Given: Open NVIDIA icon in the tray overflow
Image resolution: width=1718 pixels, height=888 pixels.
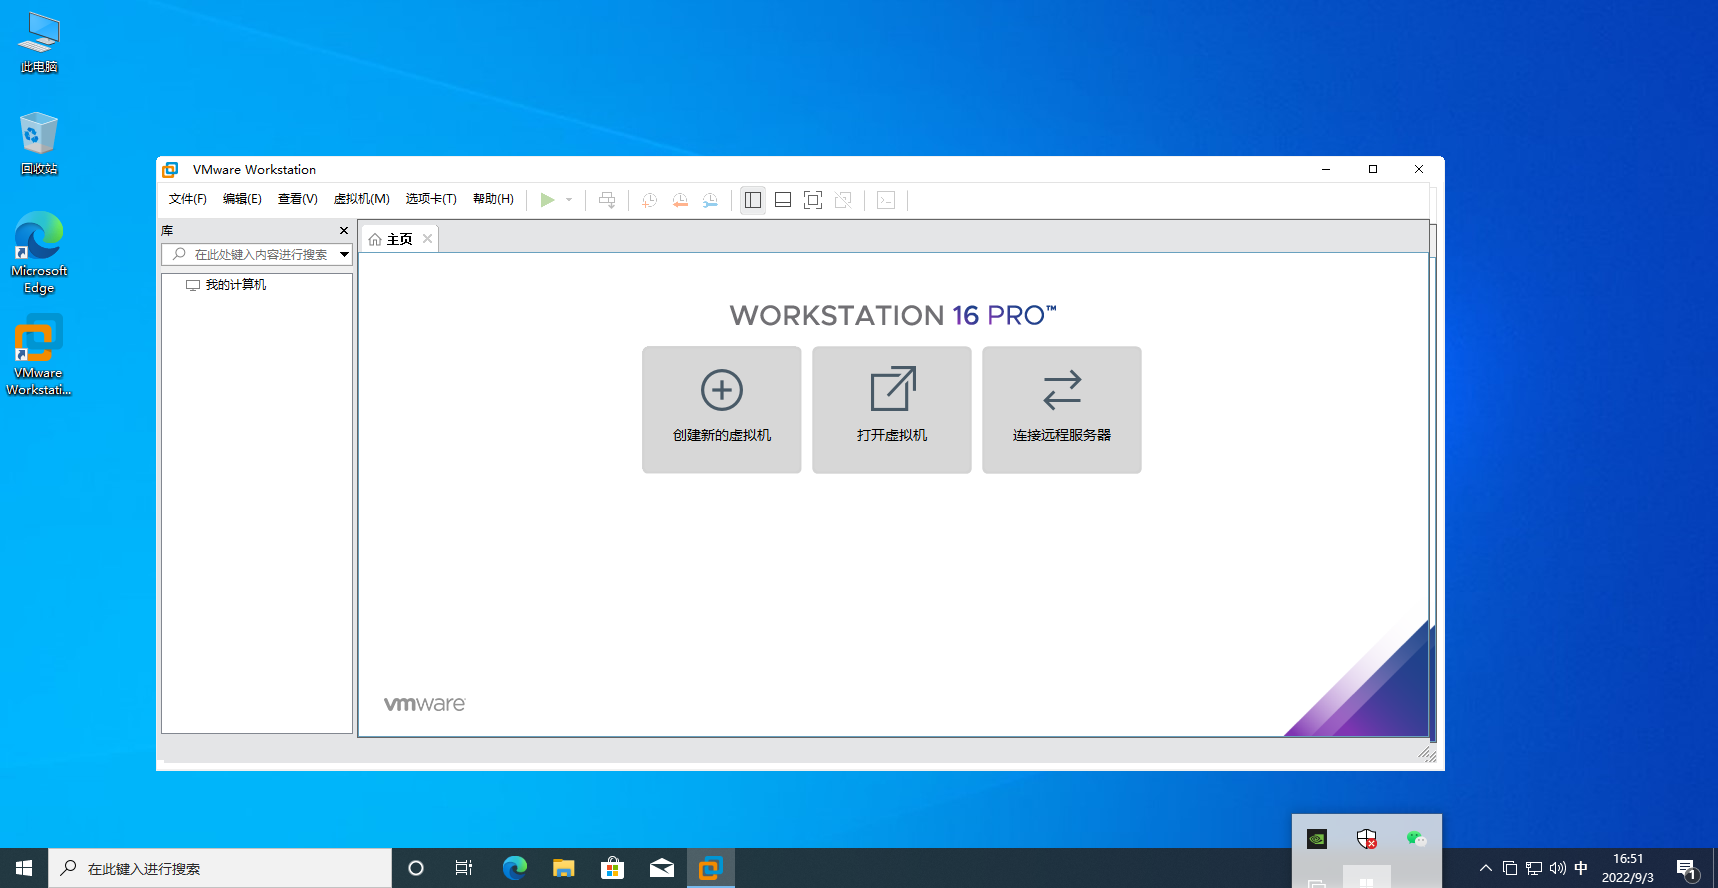Looking at the screenshot, I should point(1317,839).
